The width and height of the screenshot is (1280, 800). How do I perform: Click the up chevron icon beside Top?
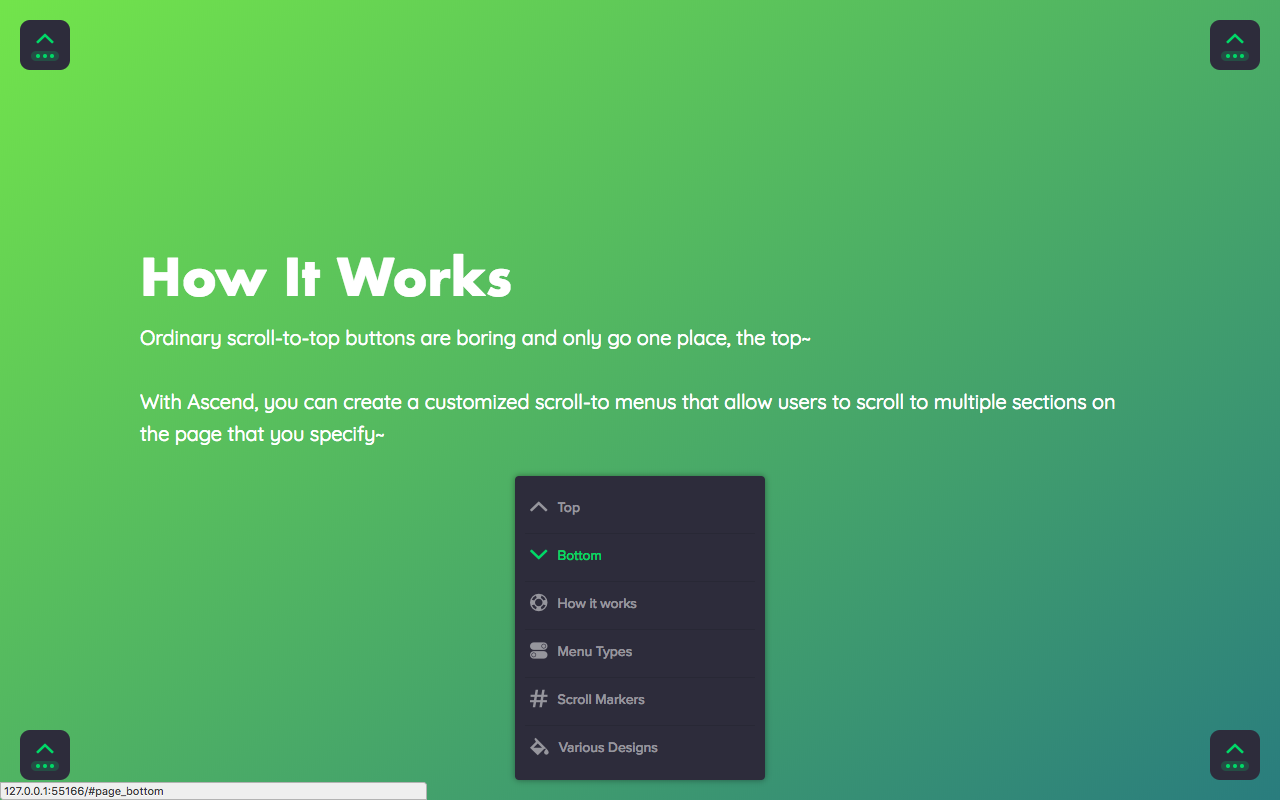tap(539, 507)
